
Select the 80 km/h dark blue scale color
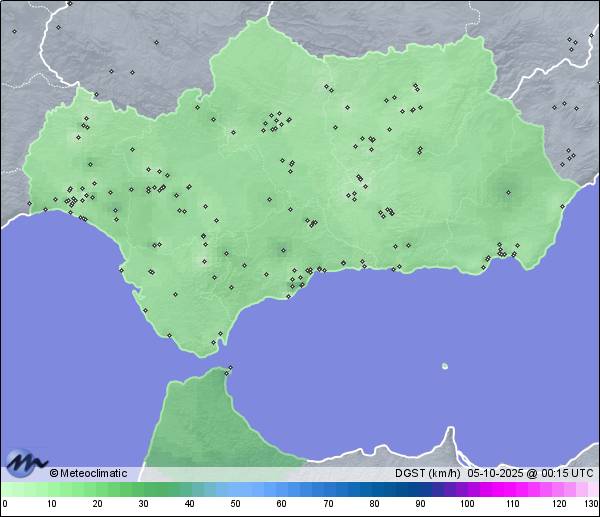(374, 490)
